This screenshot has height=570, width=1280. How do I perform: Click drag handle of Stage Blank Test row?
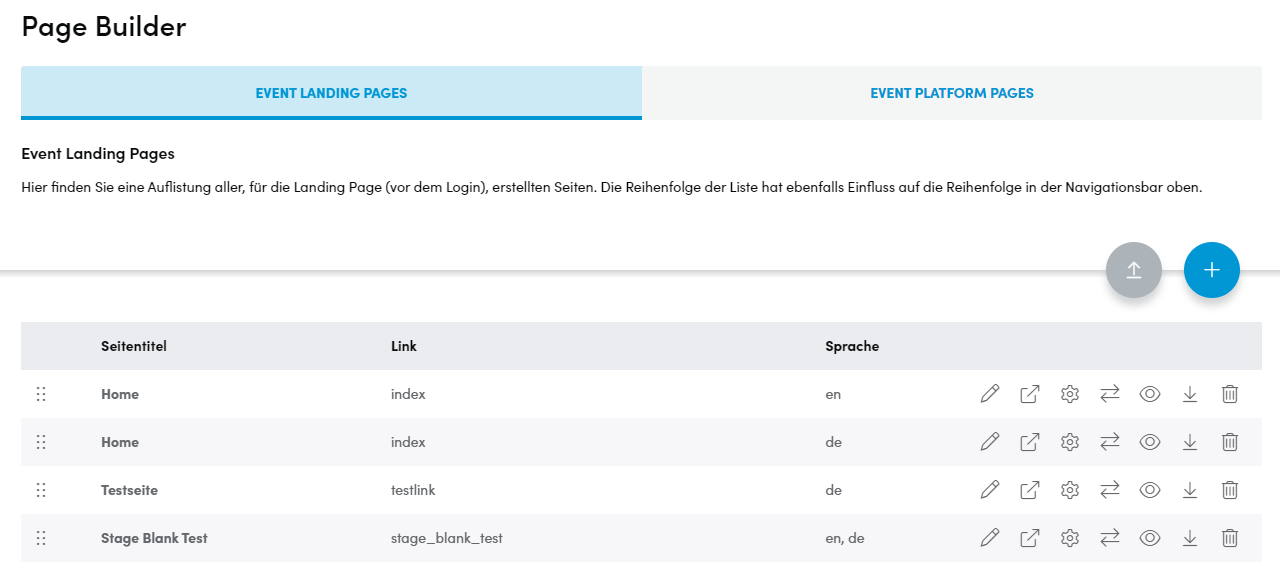41,538
